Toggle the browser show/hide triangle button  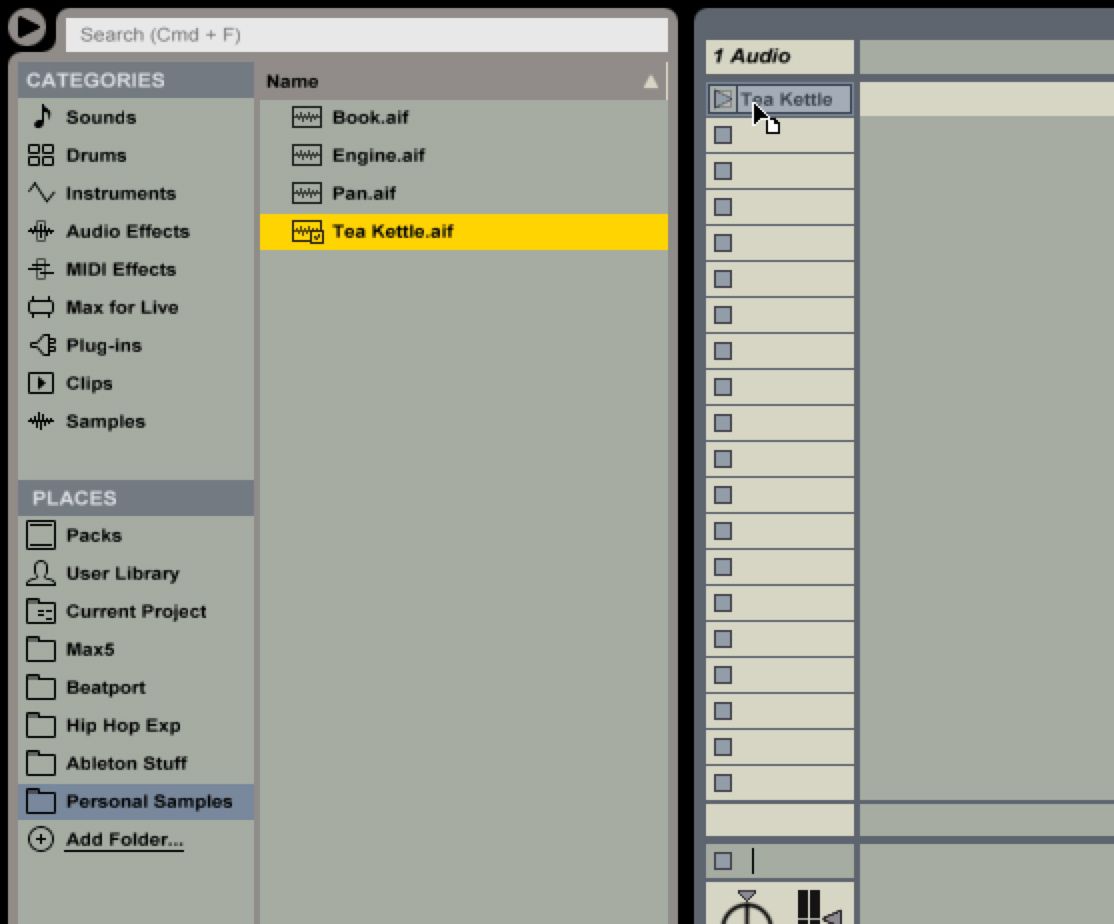[27, 27]
